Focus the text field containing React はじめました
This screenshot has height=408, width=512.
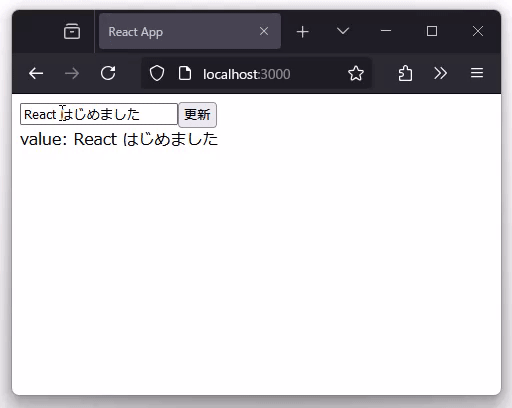click(x=99, y=114)
